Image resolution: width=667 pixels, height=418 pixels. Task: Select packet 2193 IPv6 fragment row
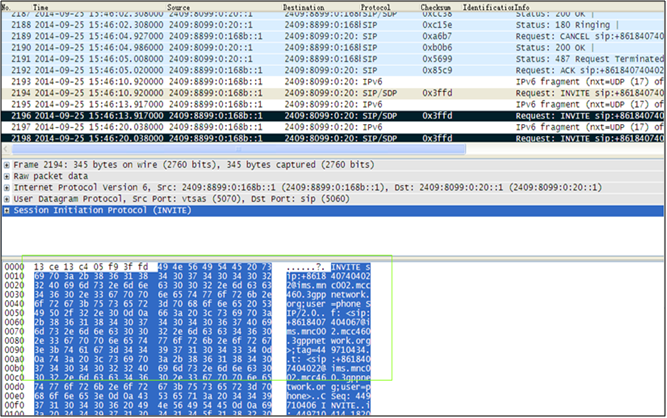[333, 82]
